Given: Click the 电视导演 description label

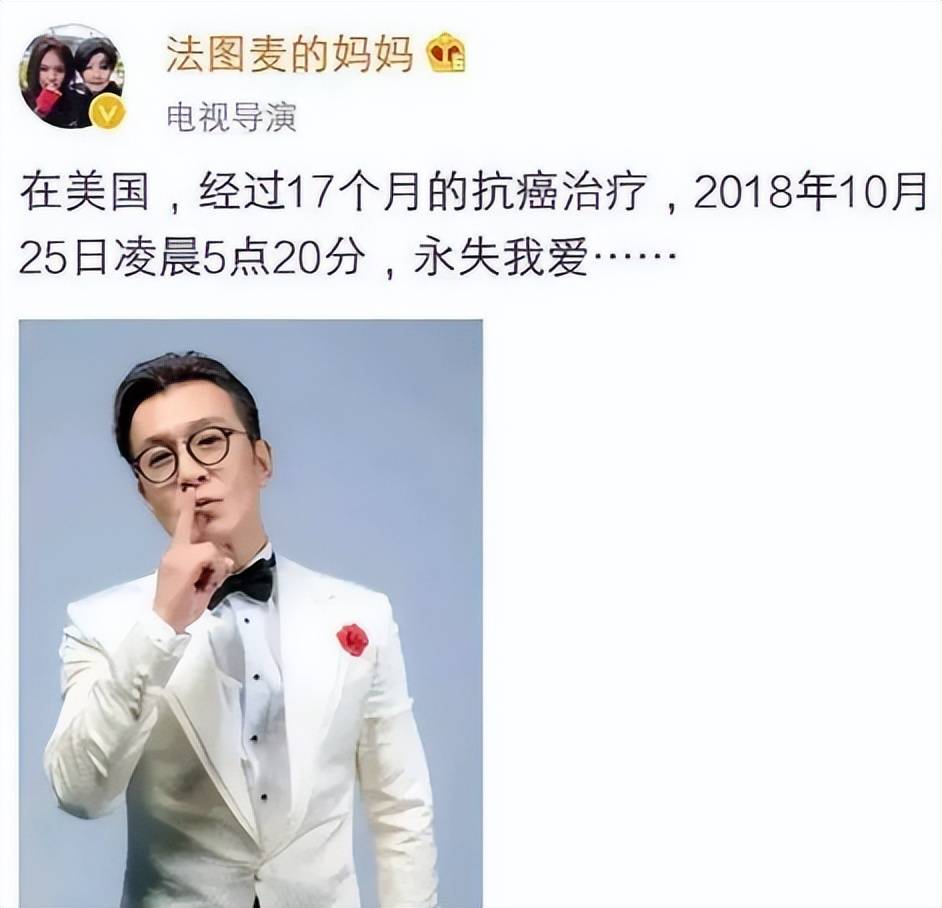Looking at the screenshot, I should (x=232, y=117).
